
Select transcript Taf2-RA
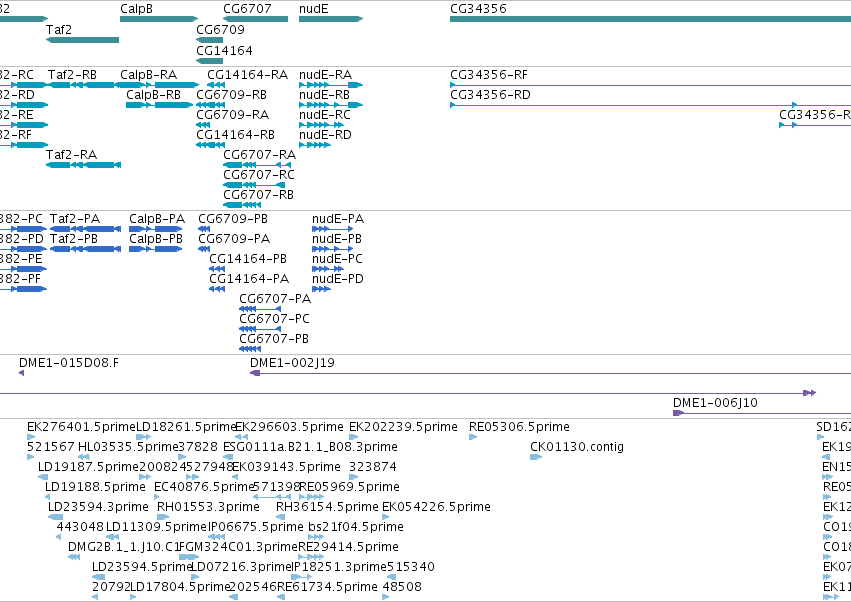coord(72,155)
